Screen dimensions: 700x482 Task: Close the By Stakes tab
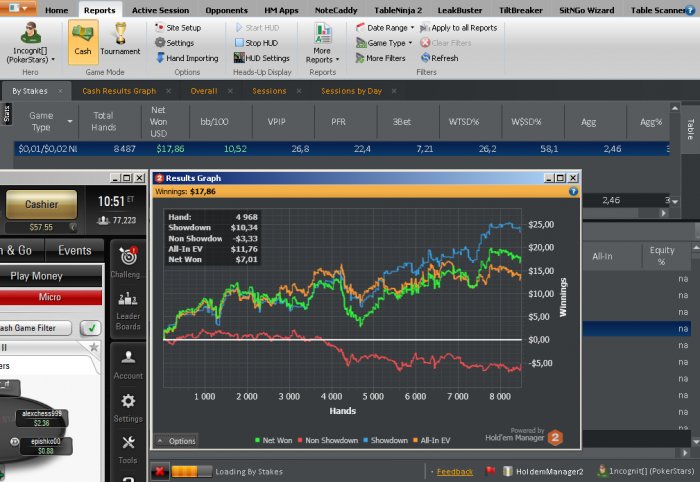pyautogui.click(x=60, y=91)
